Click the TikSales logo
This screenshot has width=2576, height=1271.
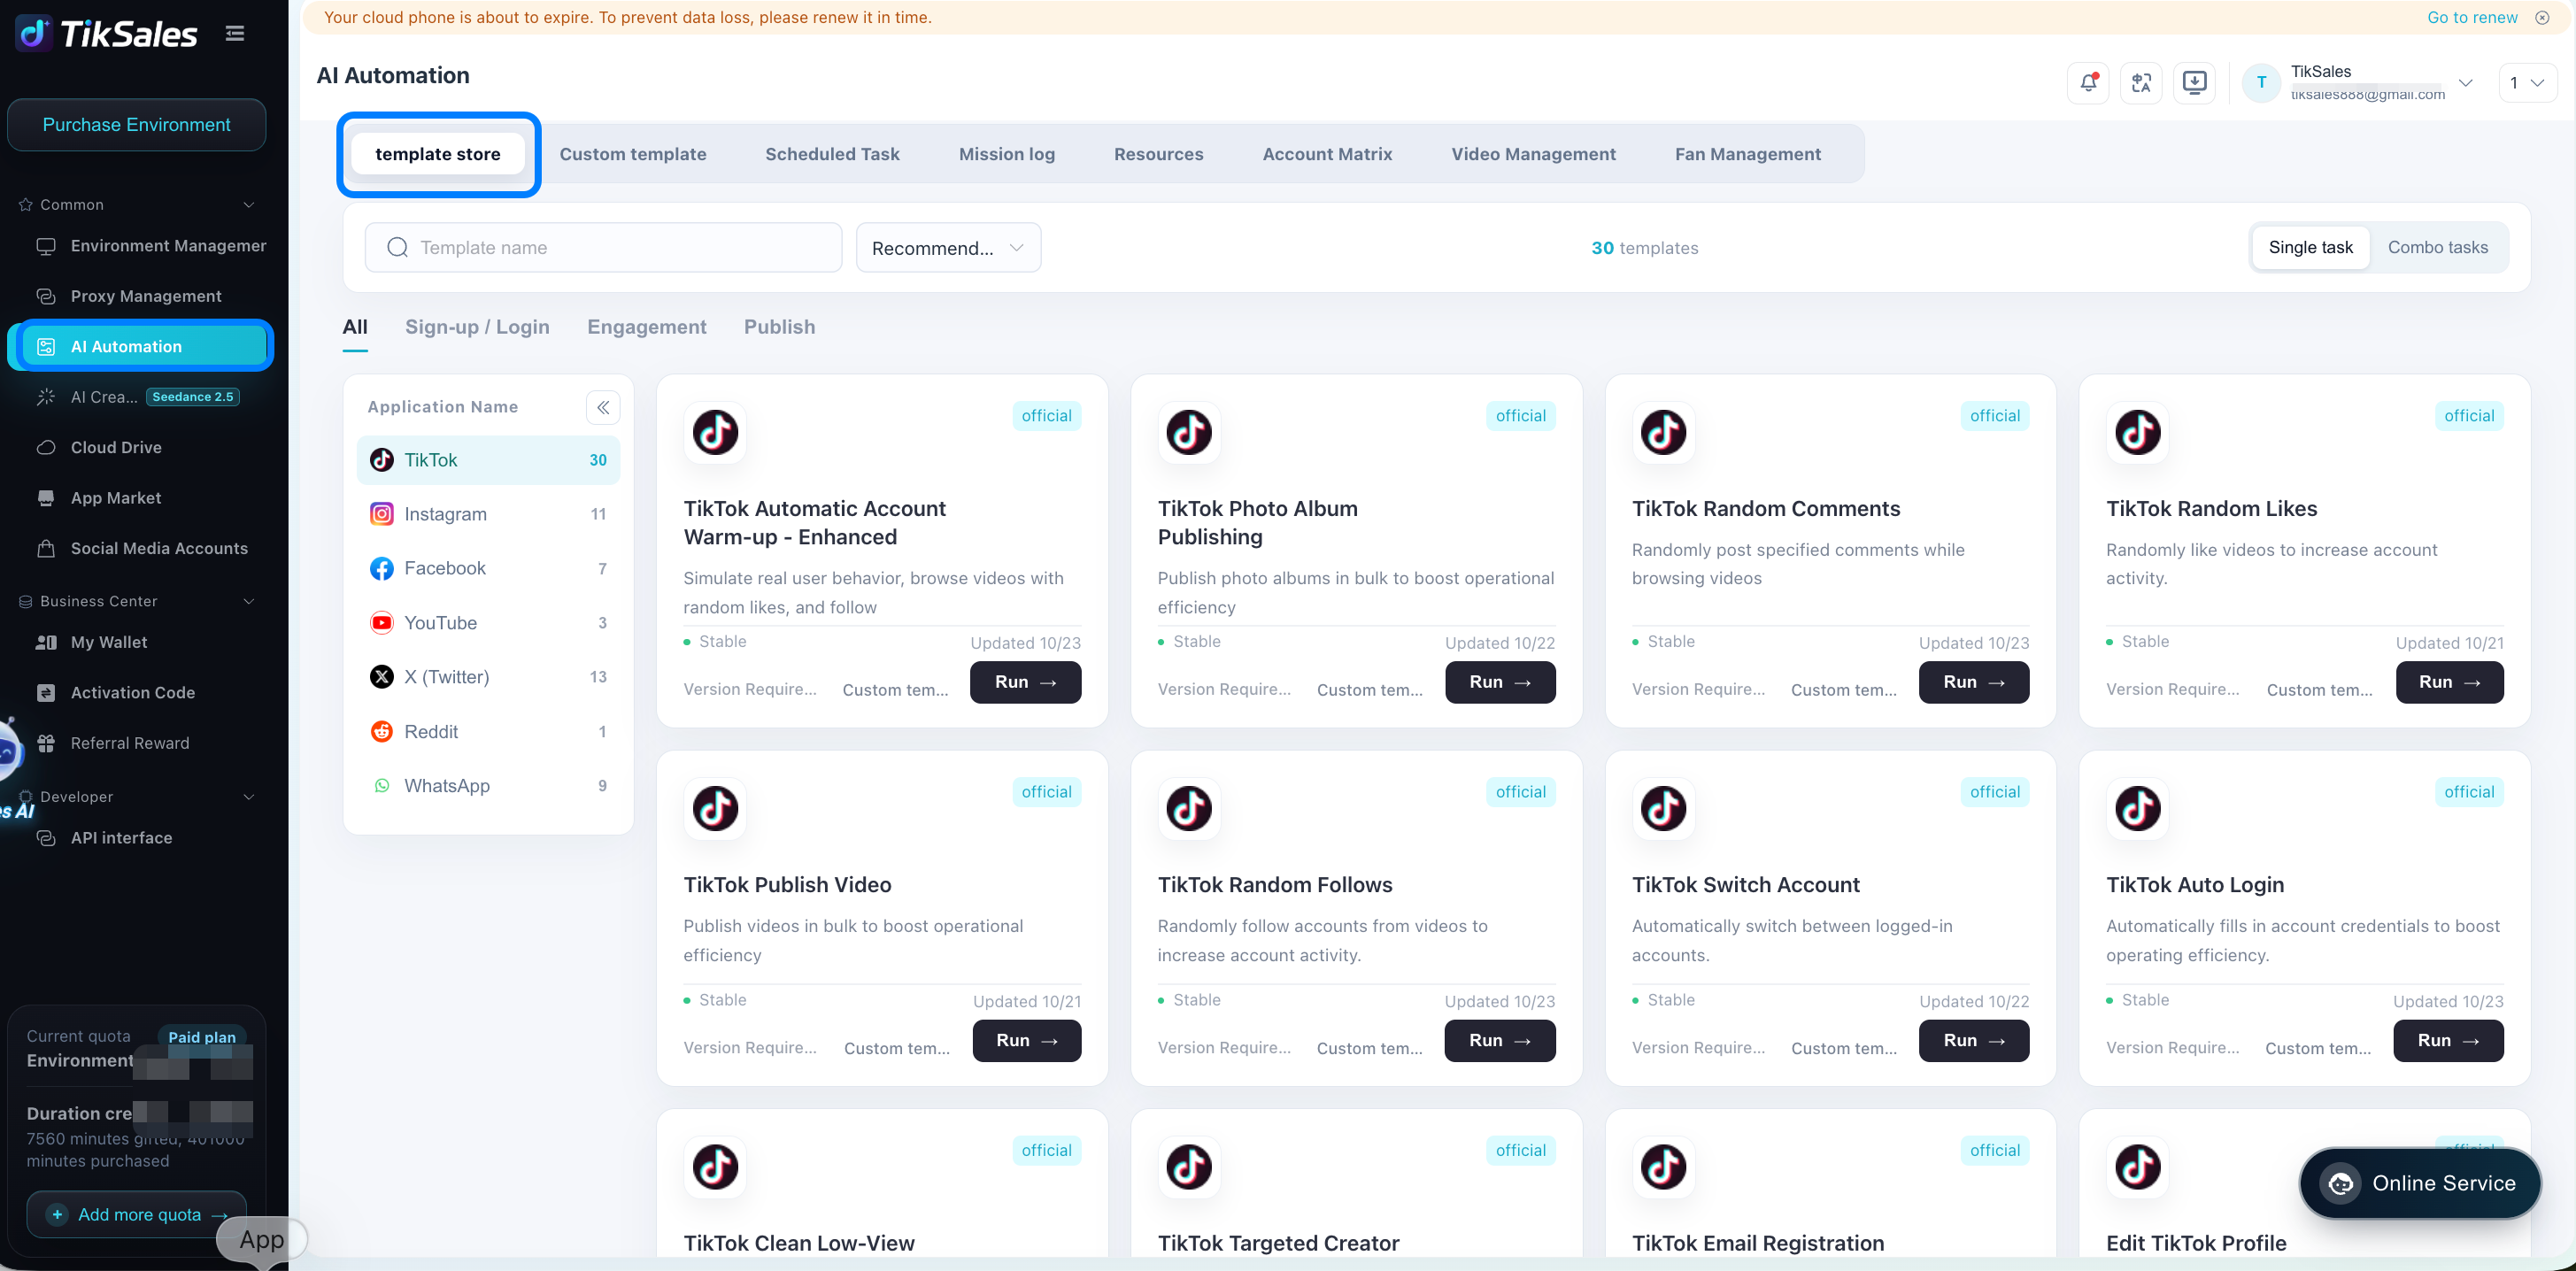107,34
